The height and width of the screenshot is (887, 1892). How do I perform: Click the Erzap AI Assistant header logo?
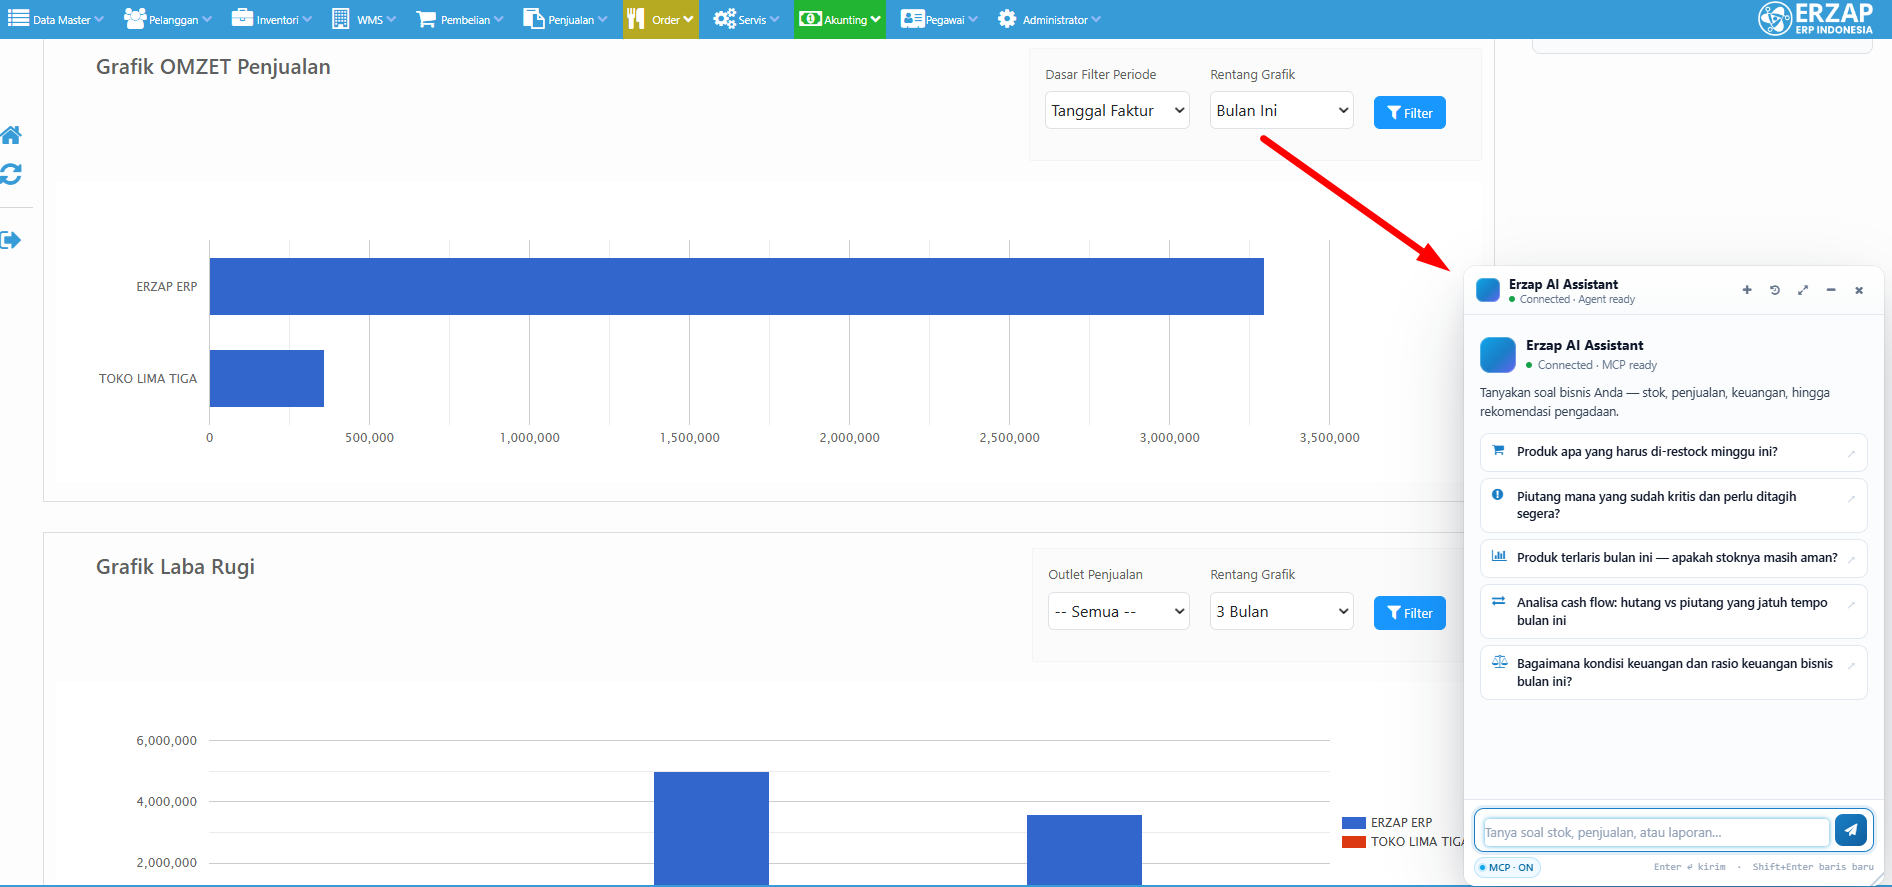click(1488, 290)
